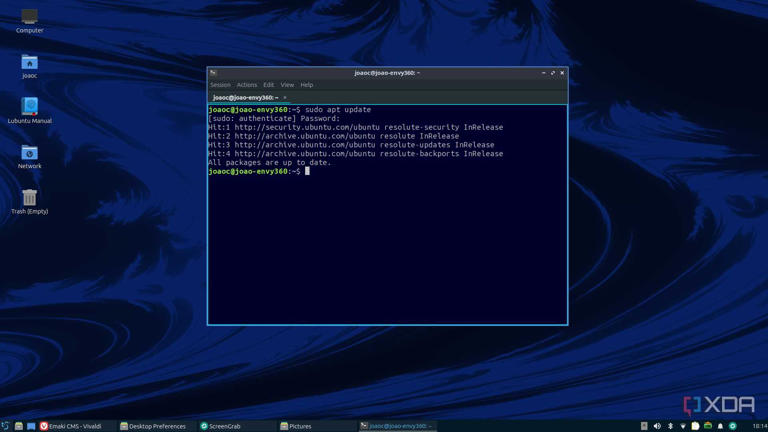Open the Lubuntu Manual desktop icon
Image resolution: width=768 pixels, height=432 pixels.
point(29,110)
